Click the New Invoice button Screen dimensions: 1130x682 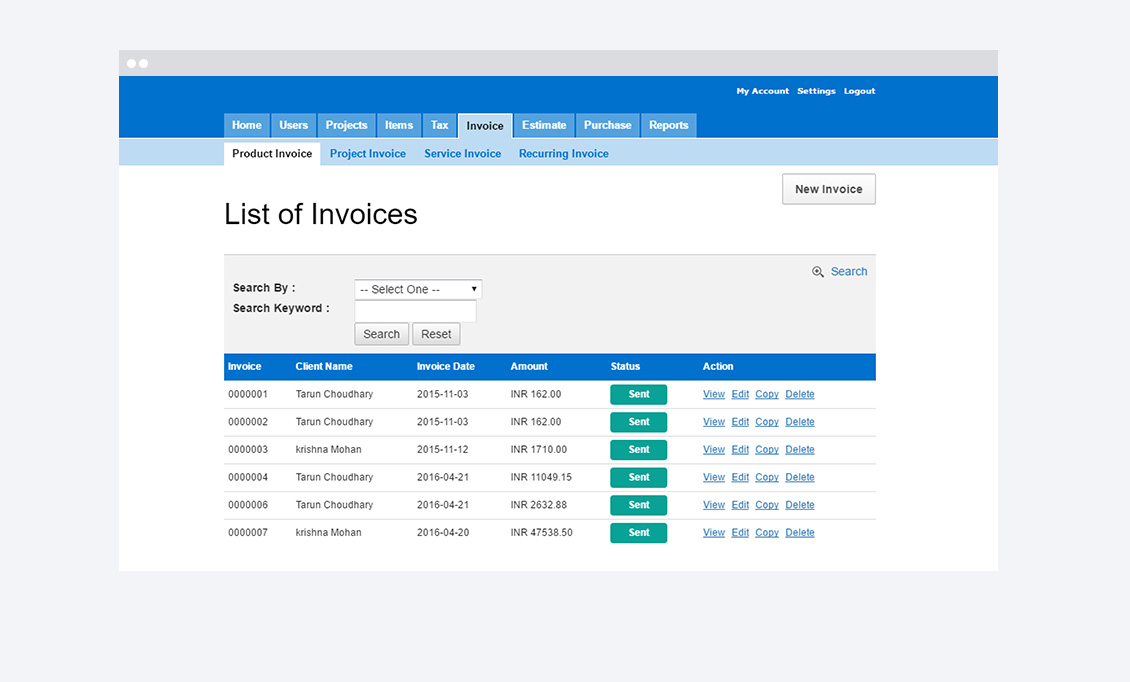(828, 189)
